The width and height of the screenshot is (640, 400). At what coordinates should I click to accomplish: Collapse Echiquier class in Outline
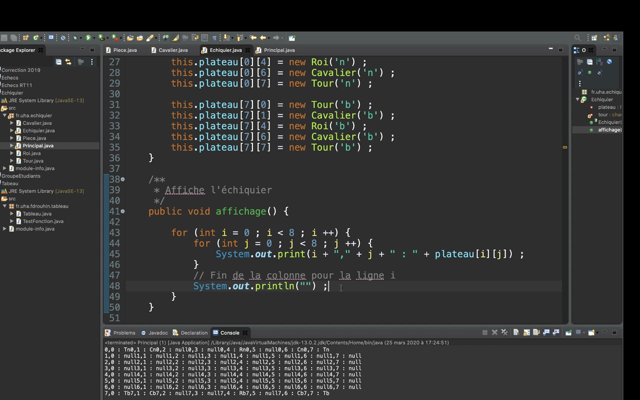click(579, 100)
